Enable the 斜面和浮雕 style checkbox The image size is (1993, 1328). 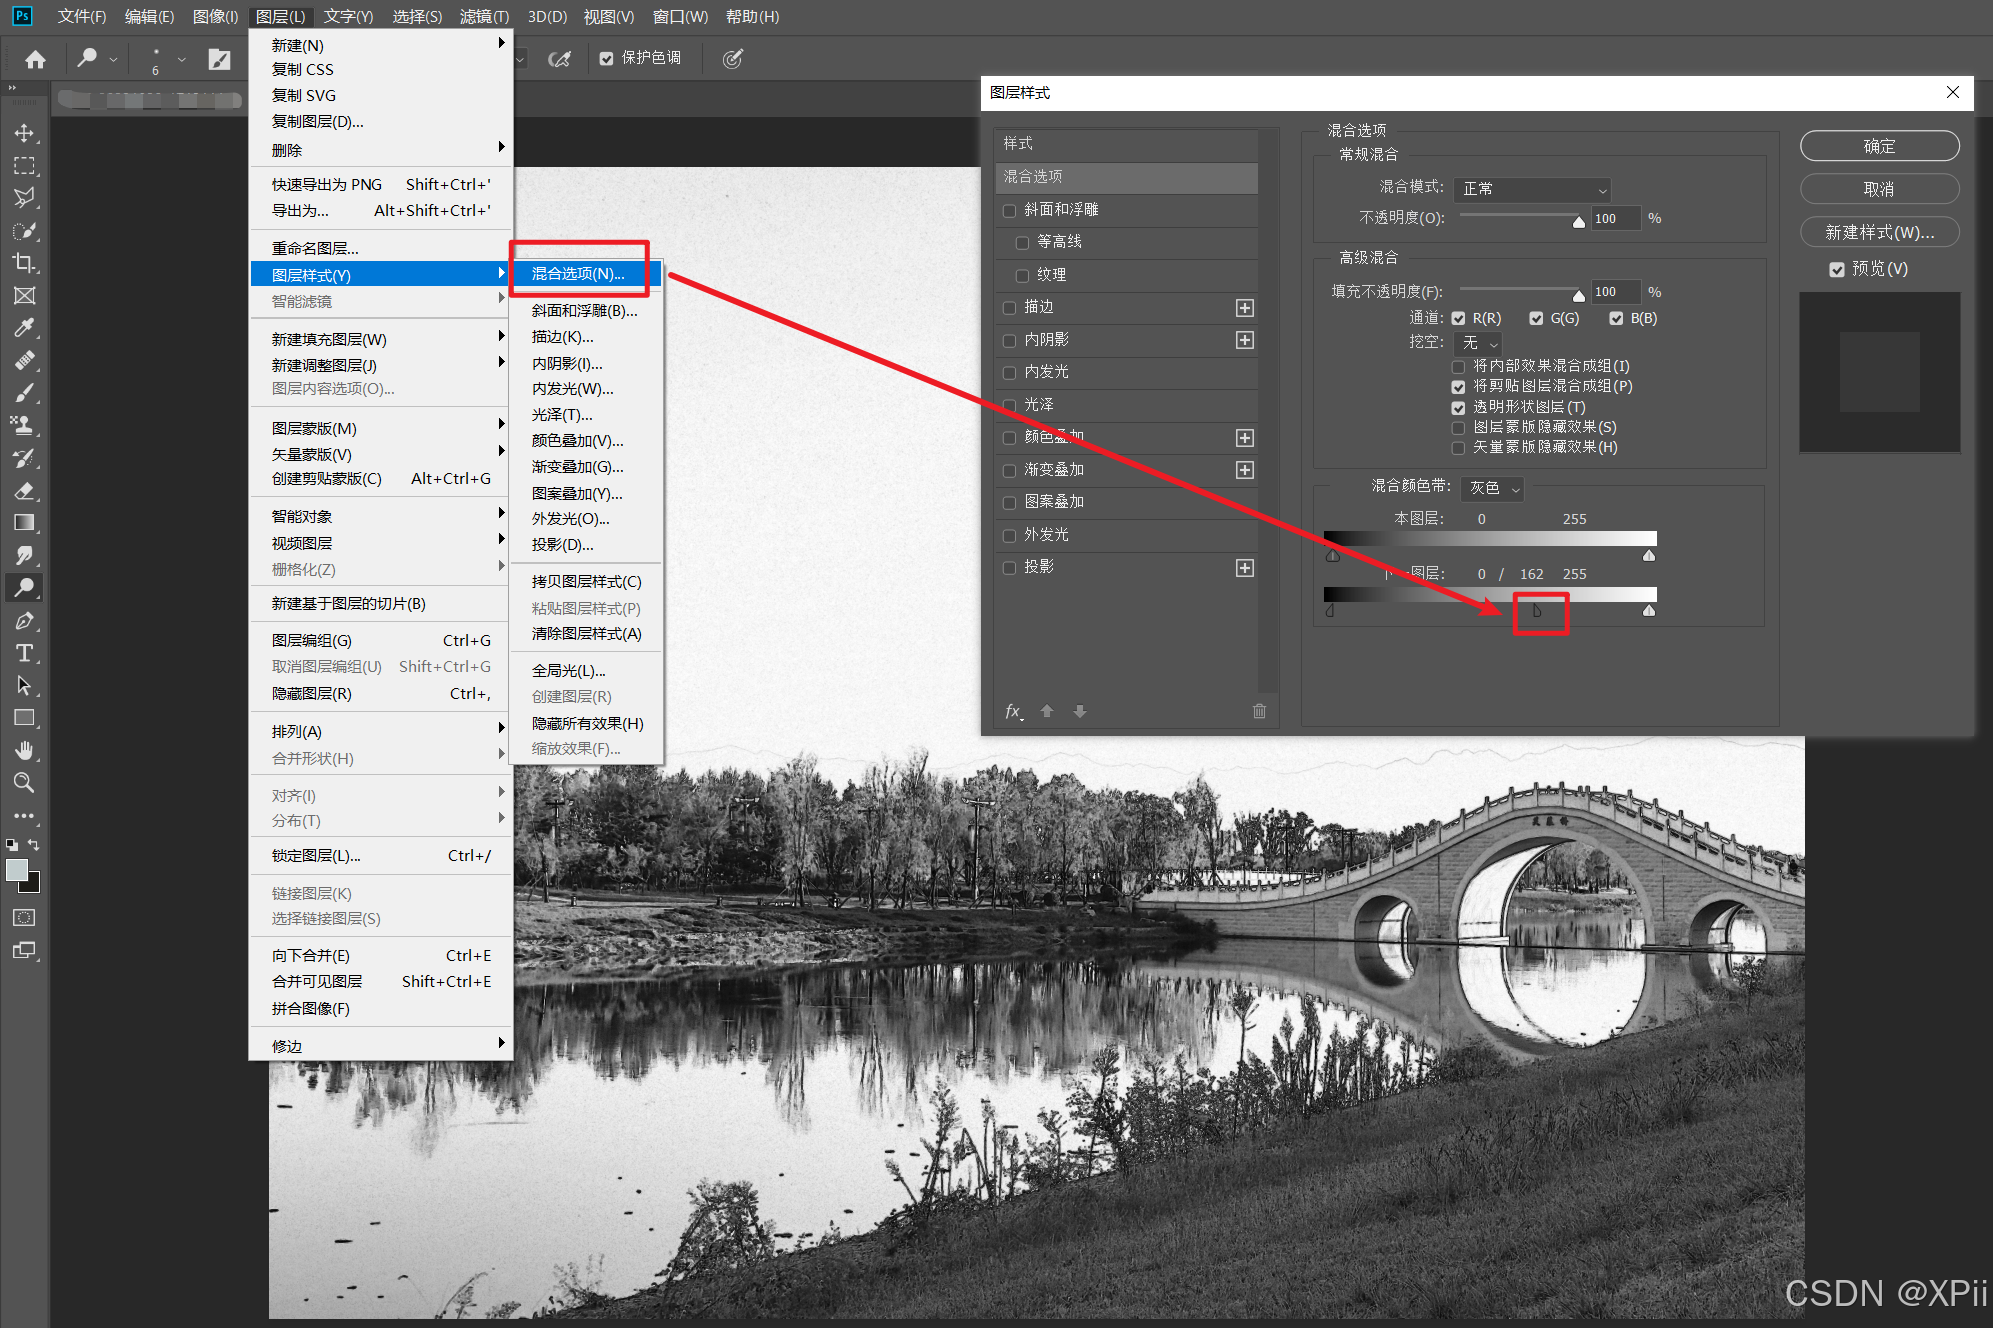pyautogui.click(x=1009, y=210)
